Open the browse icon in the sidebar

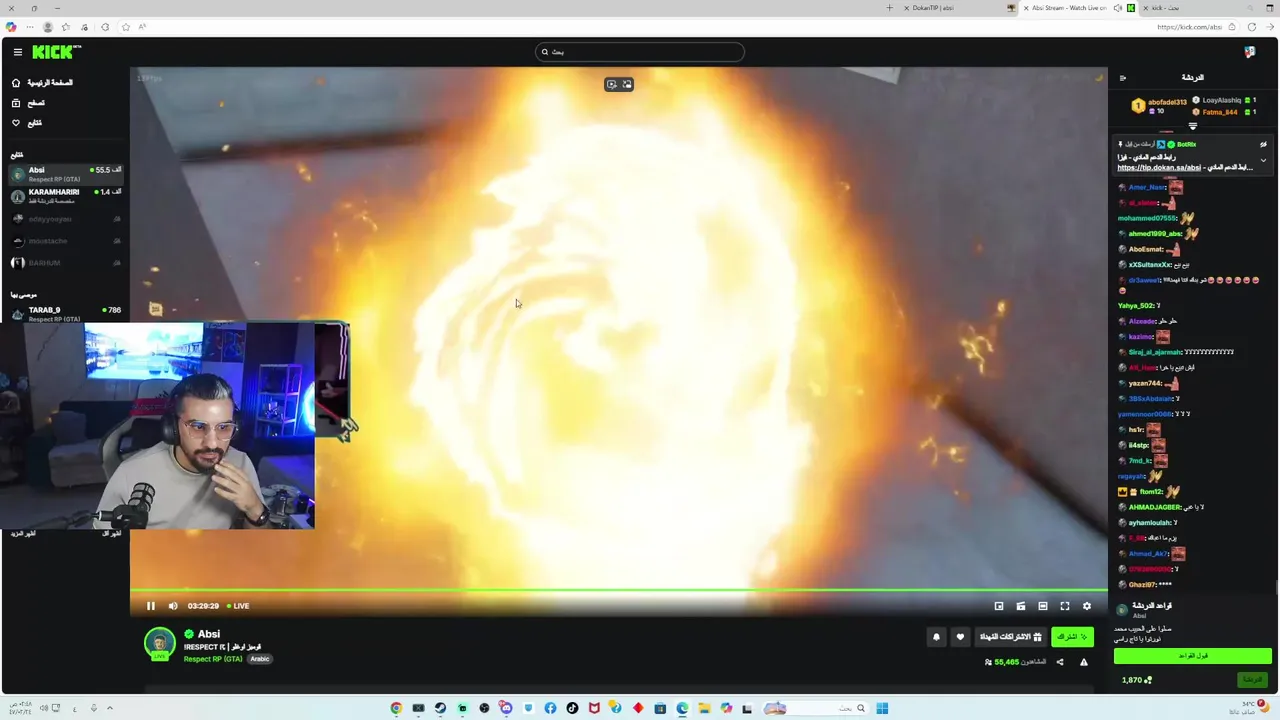pyautogui.click(x=16, y=103)
